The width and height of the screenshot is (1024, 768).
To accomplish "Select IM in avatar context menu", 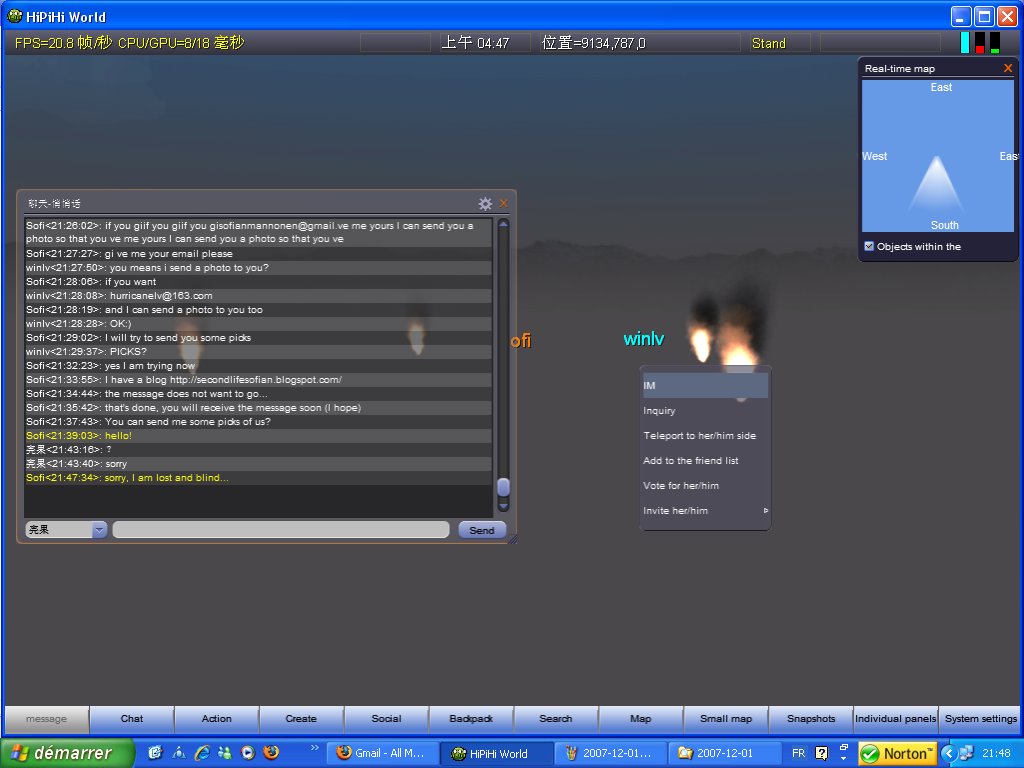I will (x=705, y=385).
